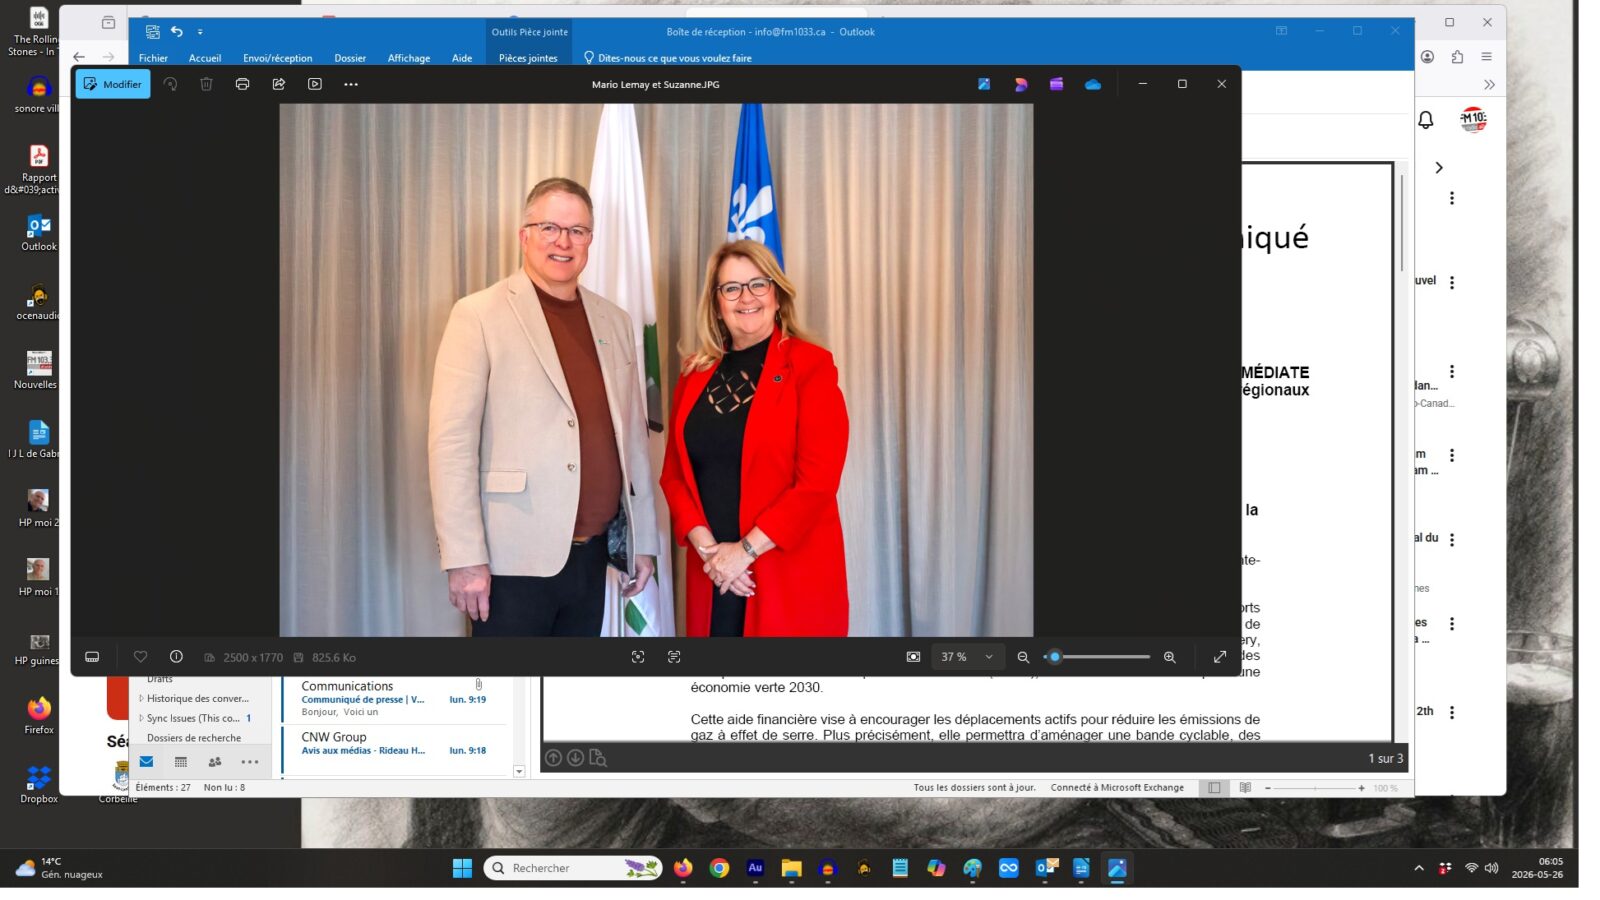Viewport: 1600px width, 900px height.
Task: Switch to Mail view in Outlook navigation
Action: [x=146, y=762]
